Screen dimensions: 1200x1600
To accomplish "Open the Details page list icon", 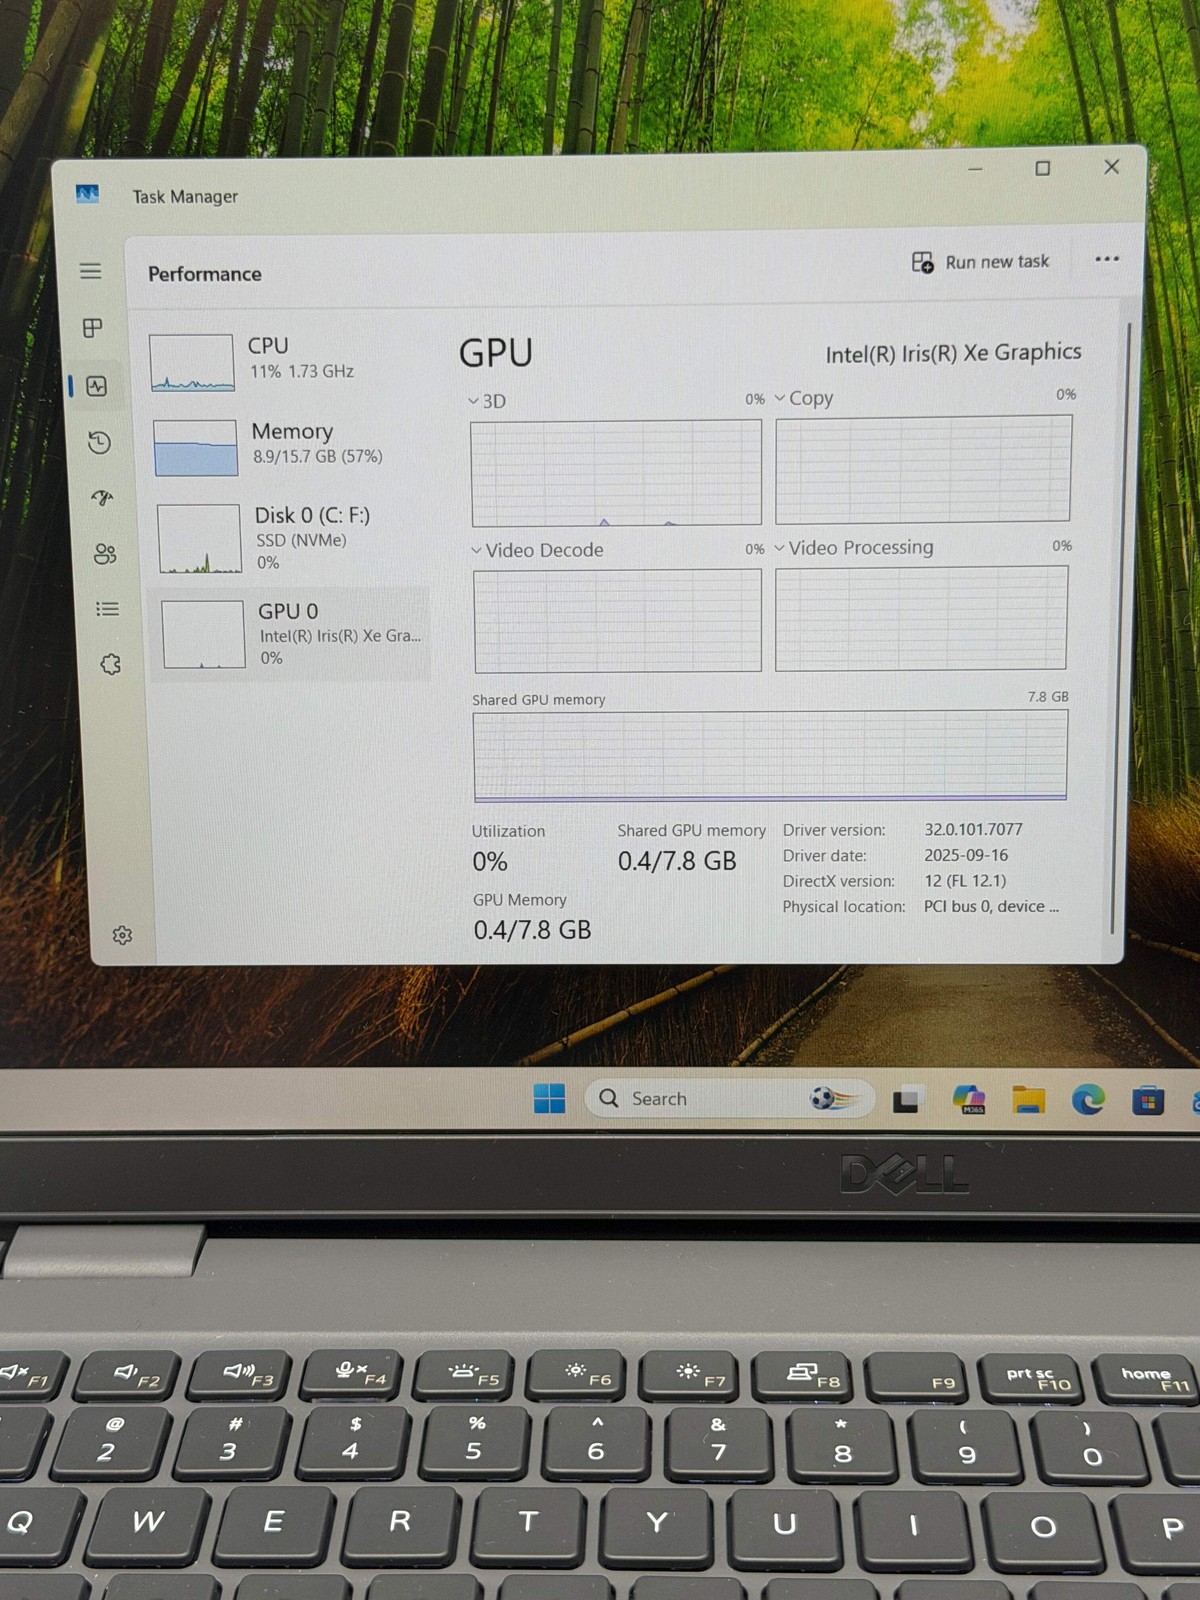I will pos(108,609).
